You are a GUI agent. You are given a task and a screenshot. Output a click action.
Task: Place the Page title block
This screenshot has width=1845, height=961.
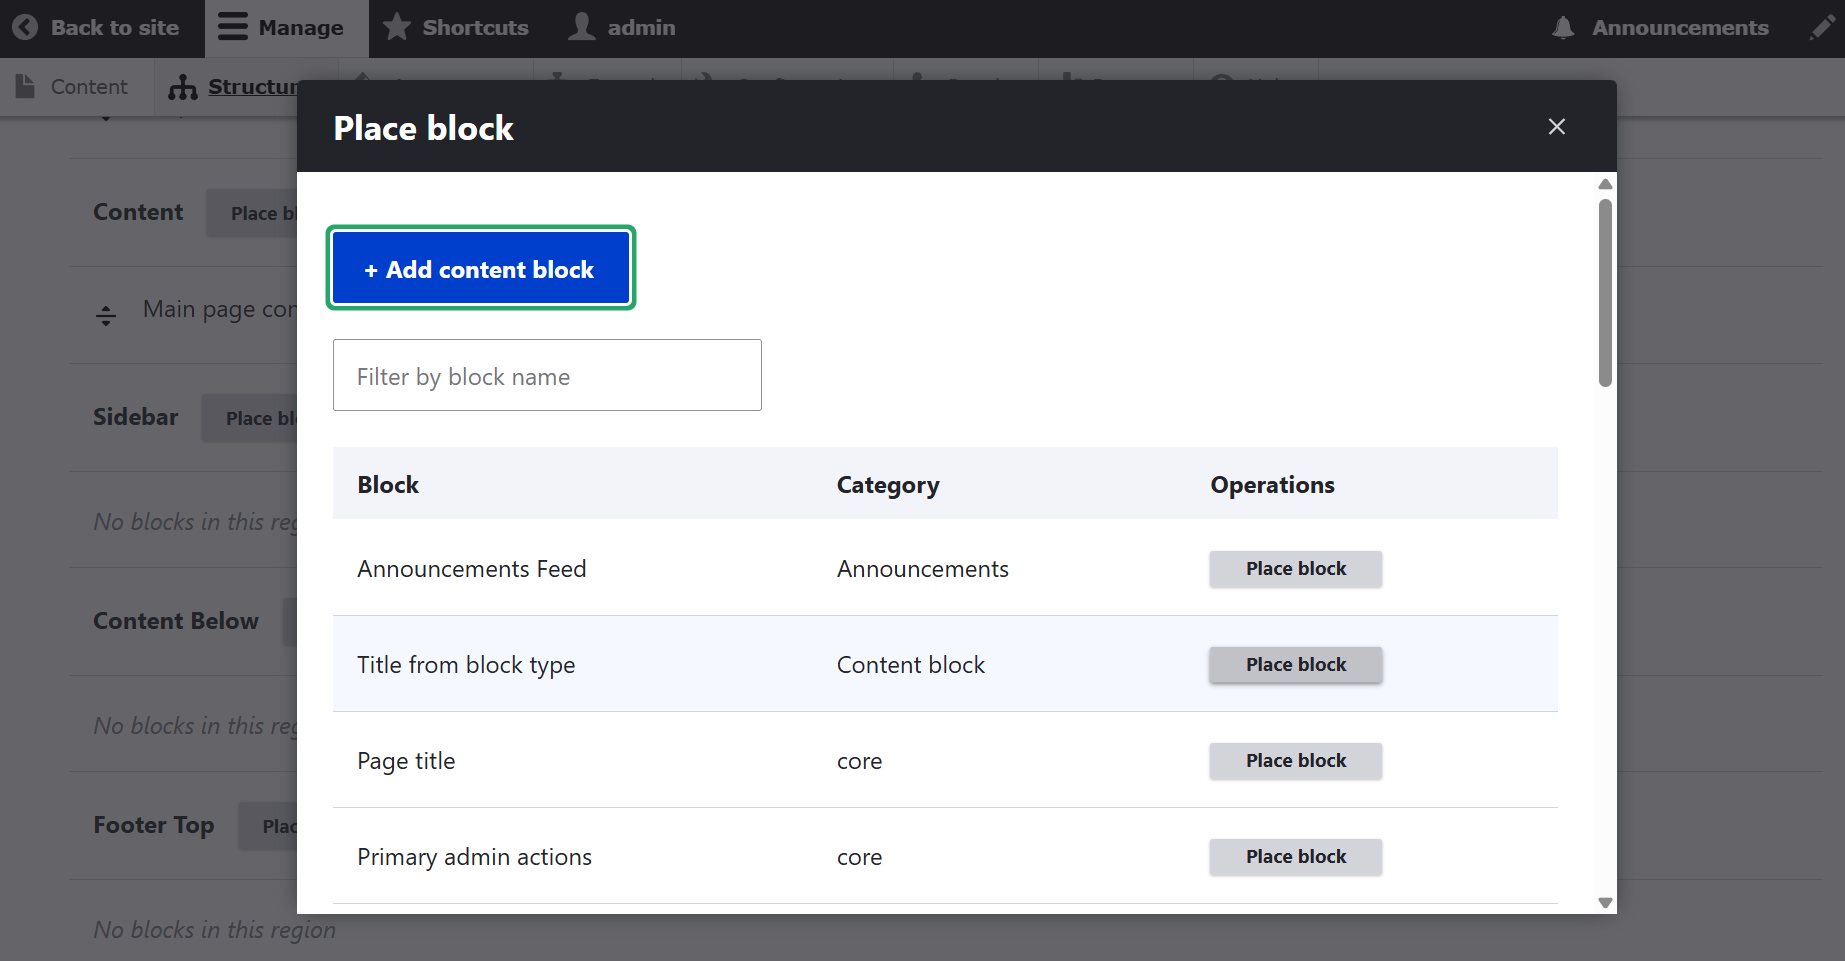coord(1295,761)
